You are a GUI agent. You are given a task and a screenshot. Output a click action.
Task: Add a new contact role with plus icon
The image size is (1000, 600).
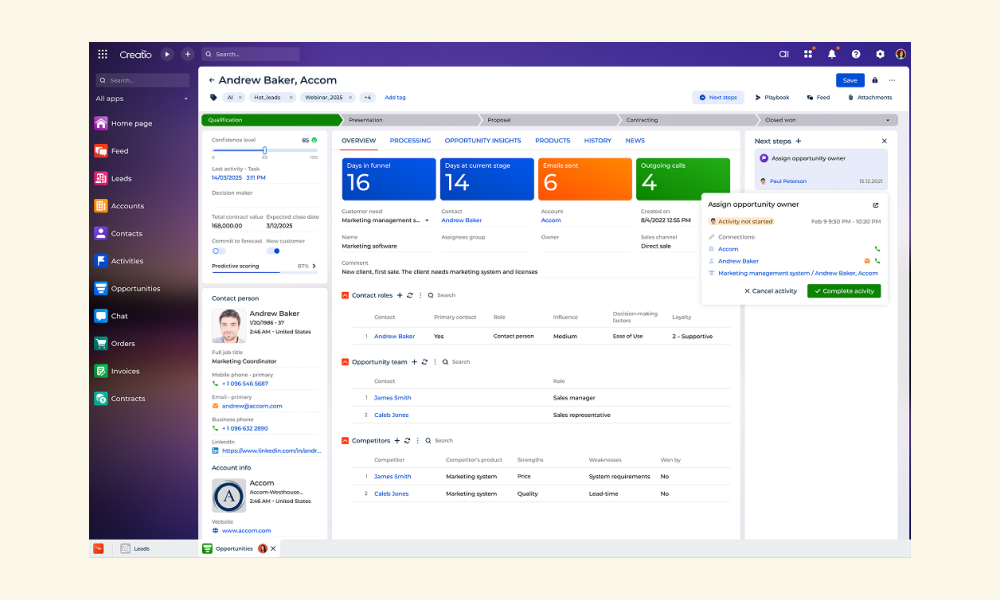[400, 295]
